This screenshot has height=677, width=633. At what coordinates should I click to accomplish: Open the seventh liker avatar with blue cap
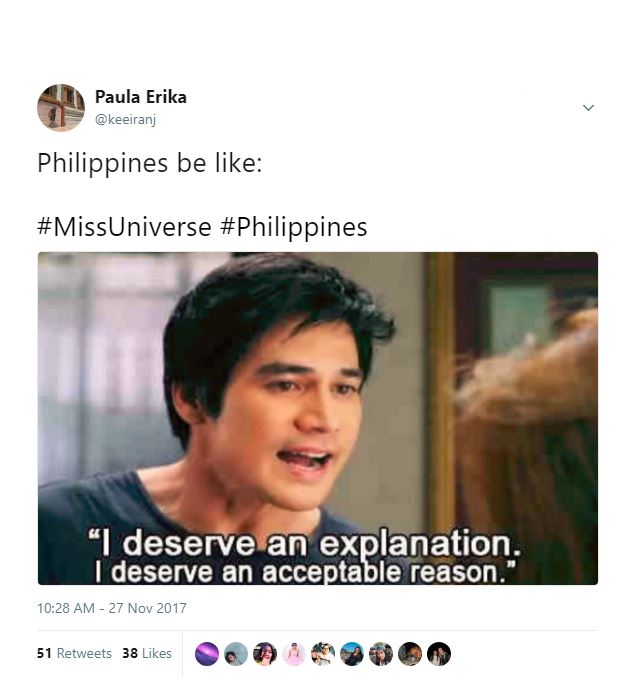point(381,654)
